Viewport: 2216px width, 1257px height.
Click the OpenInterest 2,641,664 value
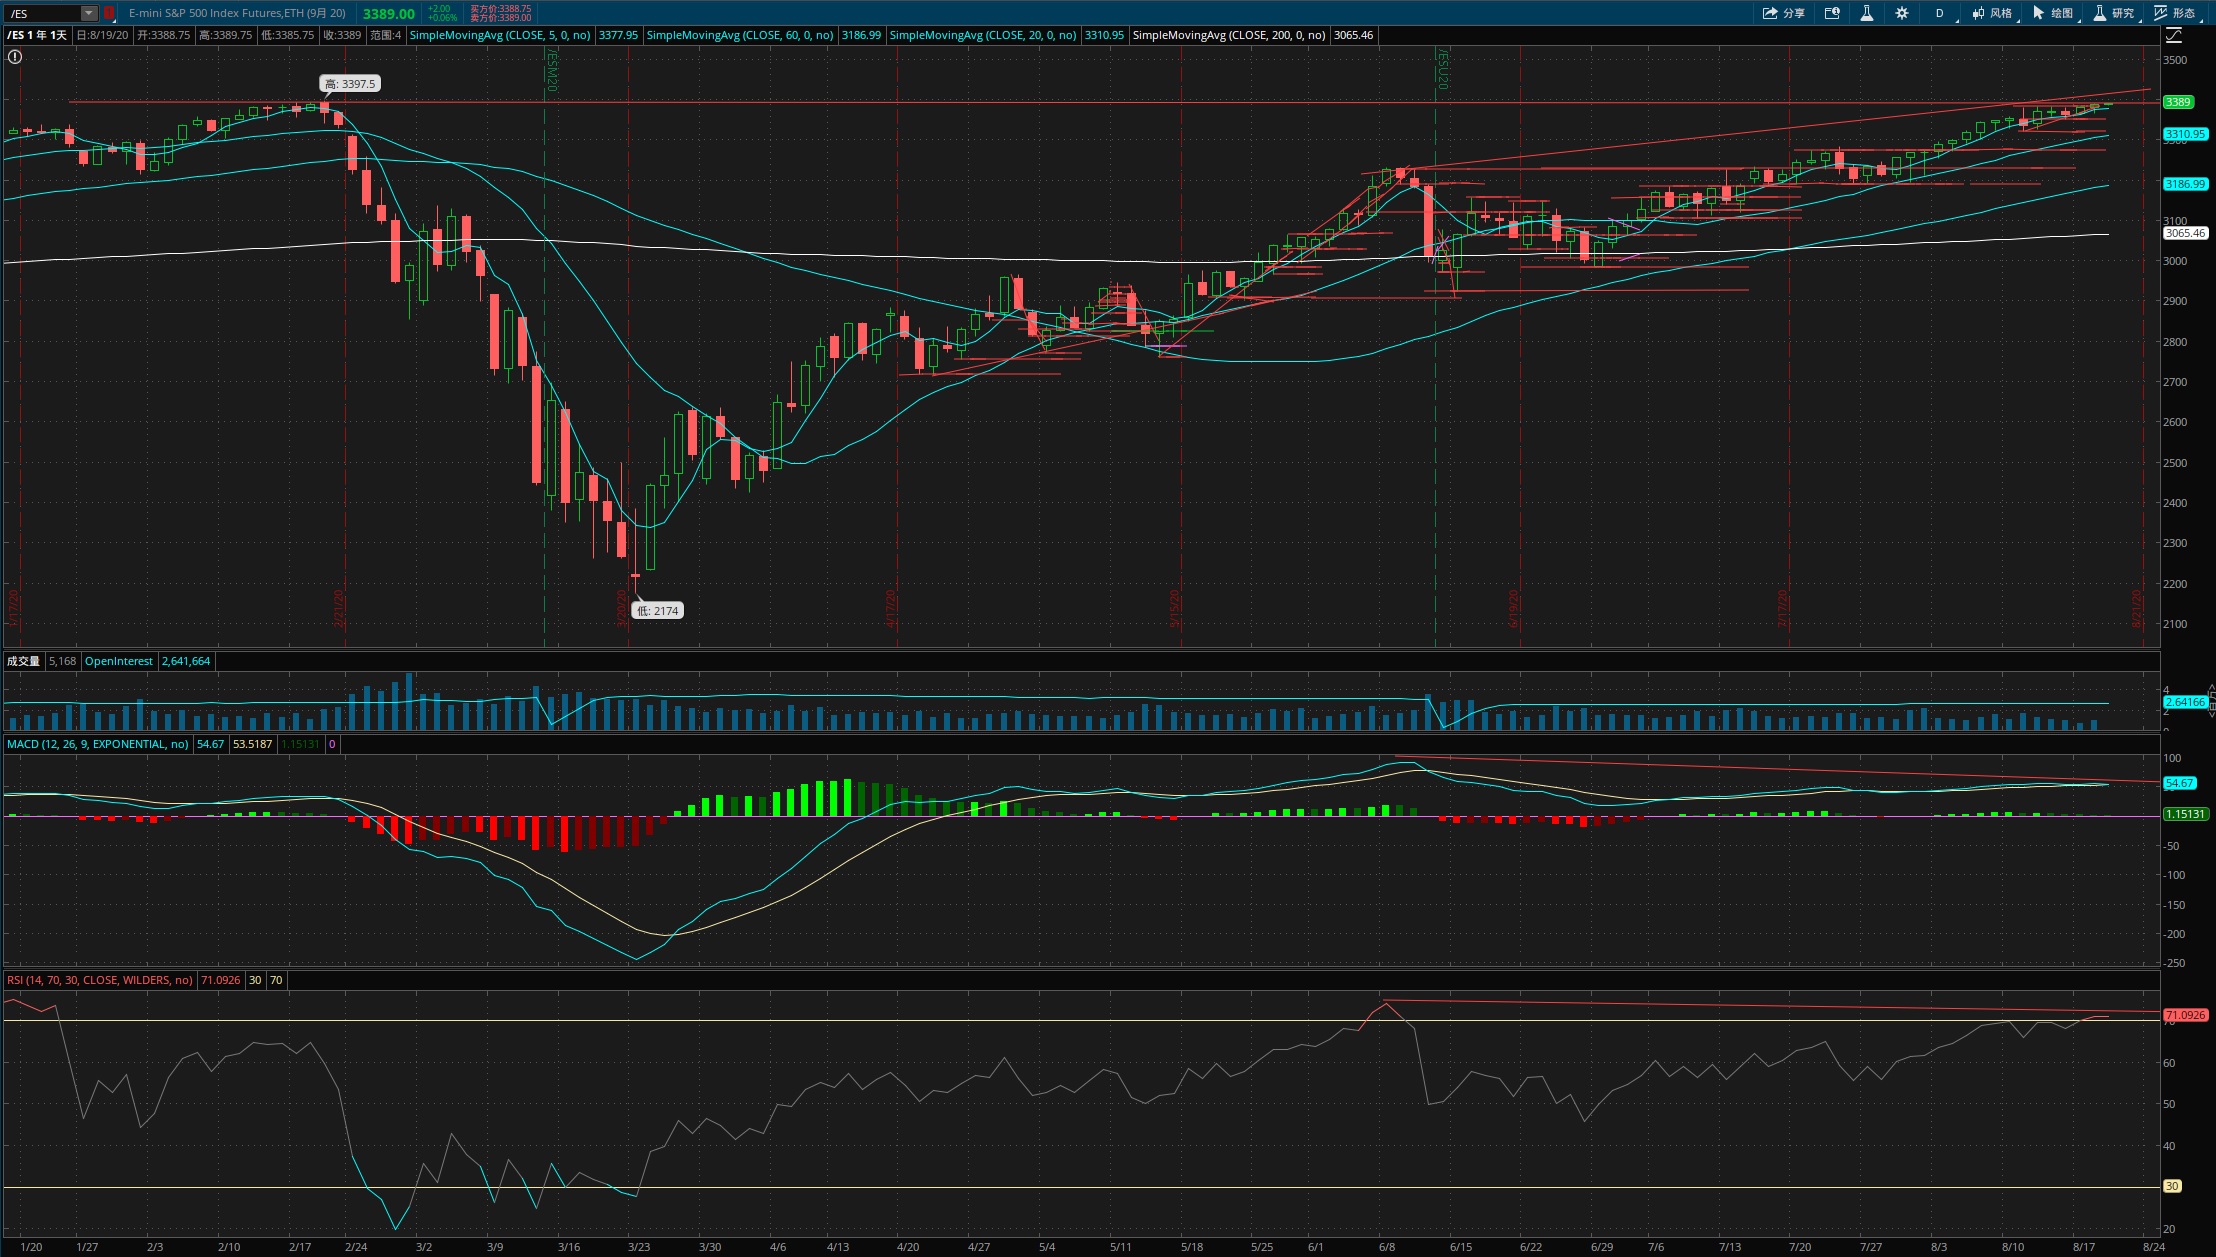click(x=186, y=661)
